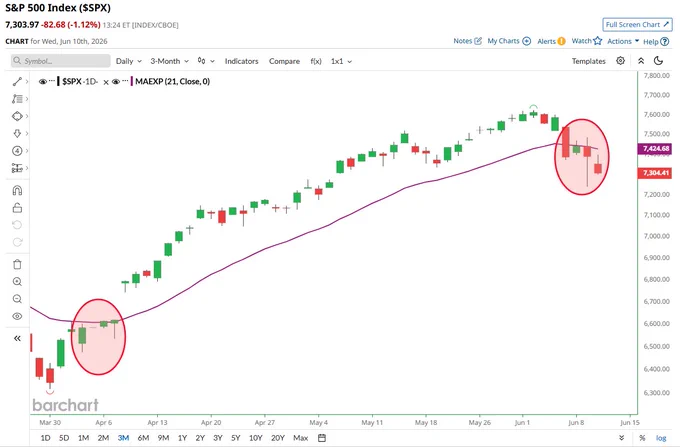The image size is (680, 447).
Task: Select the measurement ruler tool
Action: tap(17, 168)
